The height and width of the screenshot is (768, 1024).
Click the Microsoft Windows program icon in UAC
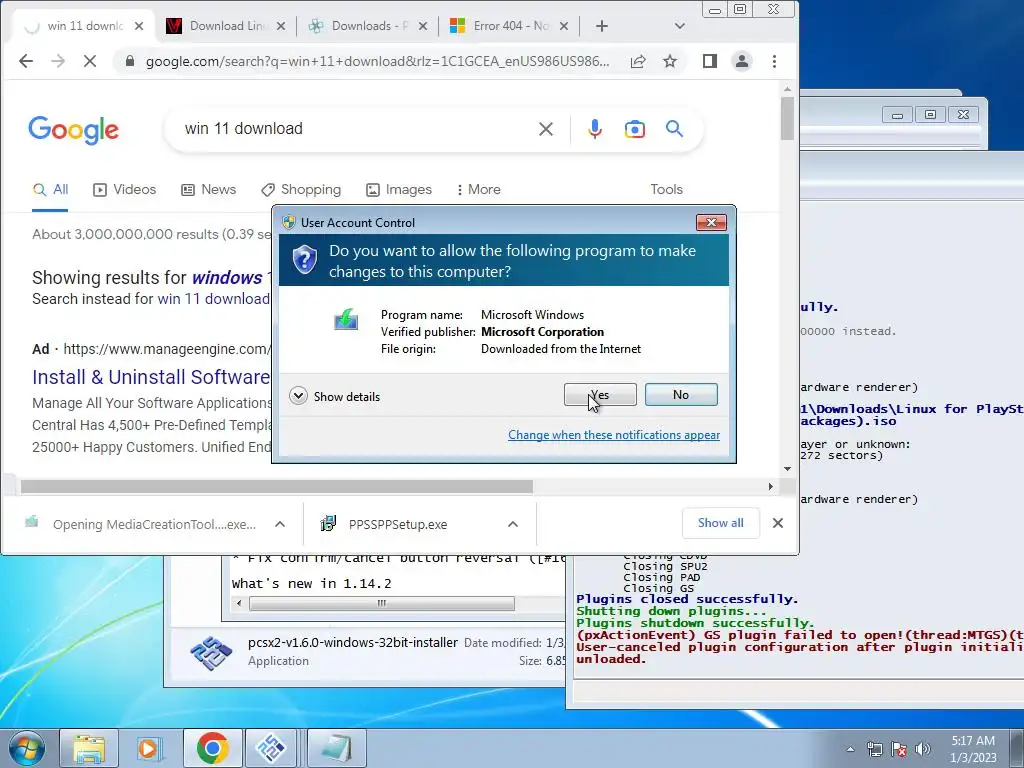click(346, 319)
